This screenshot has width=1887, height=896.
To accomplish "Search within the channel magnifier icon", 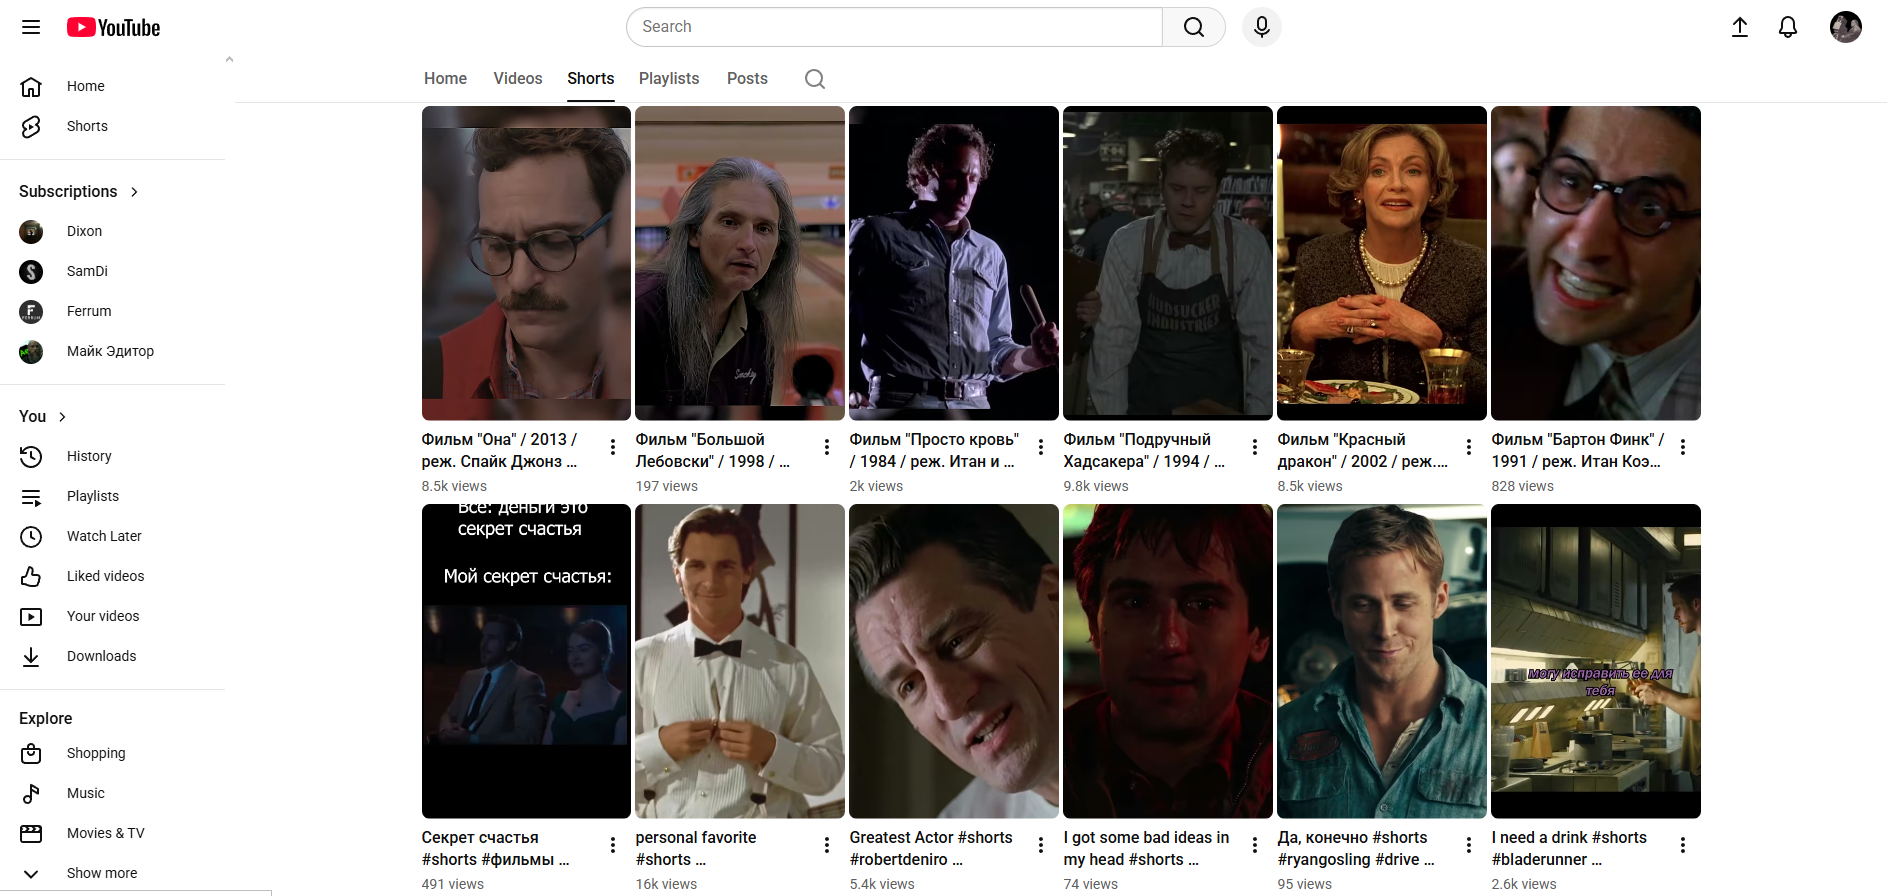I will click(815, 79).
